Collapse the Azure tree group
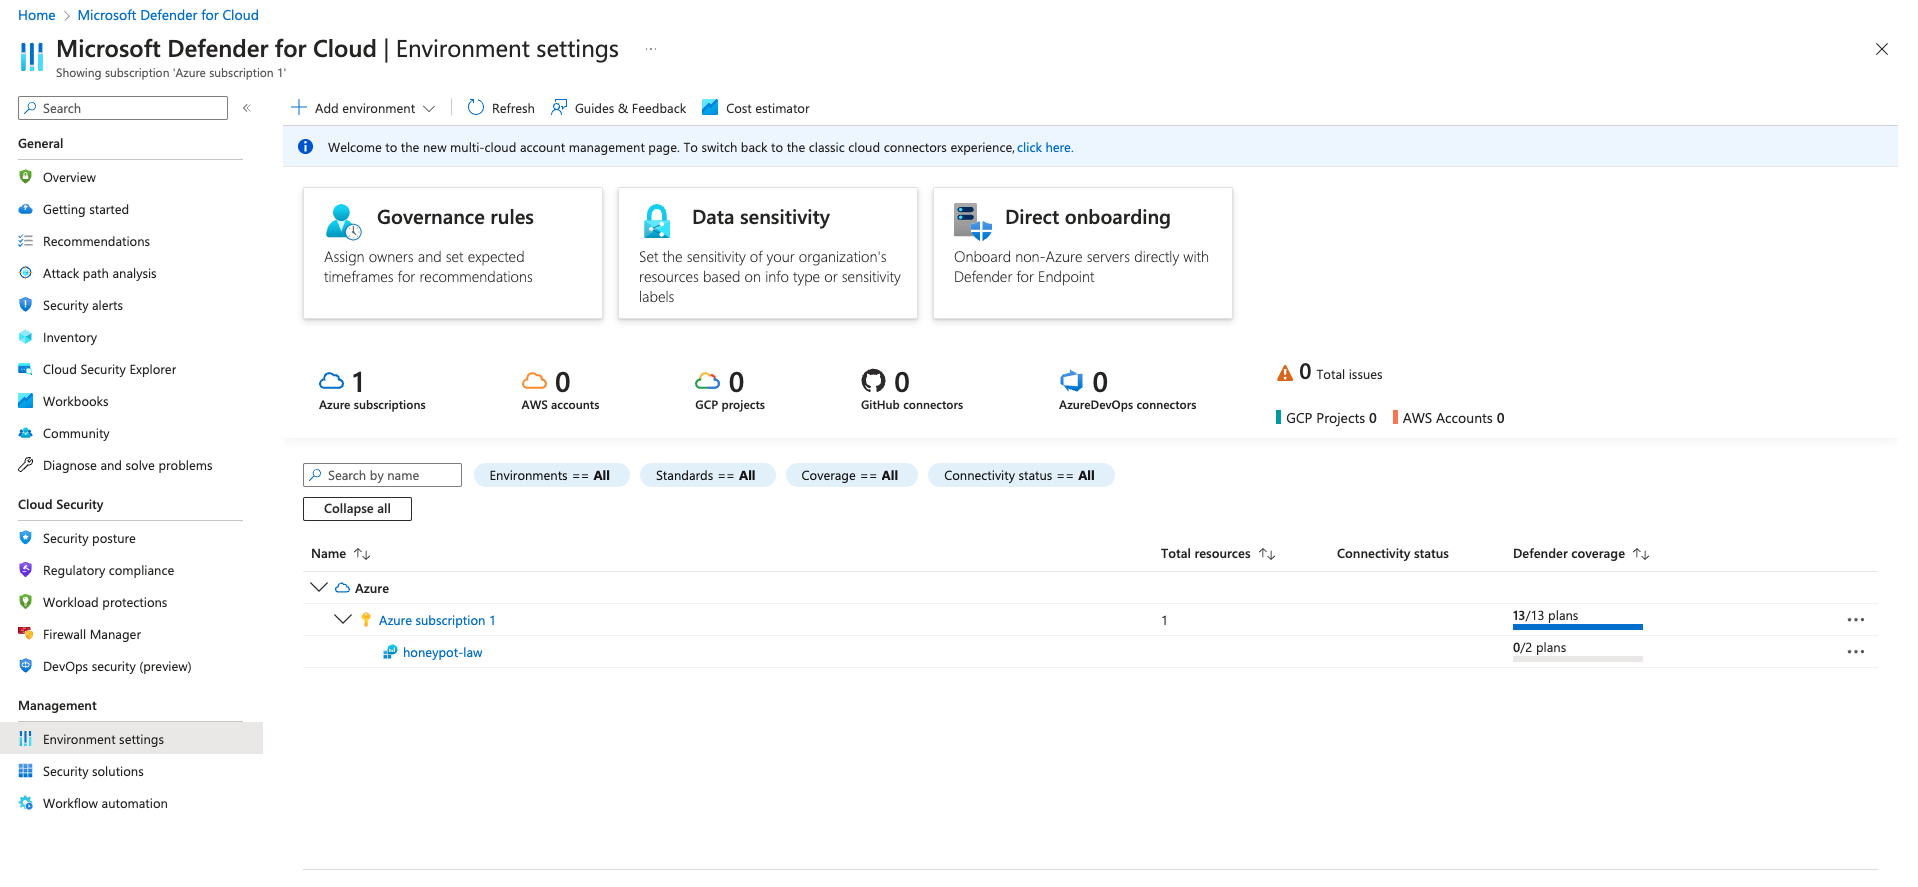 click(319, 588)
